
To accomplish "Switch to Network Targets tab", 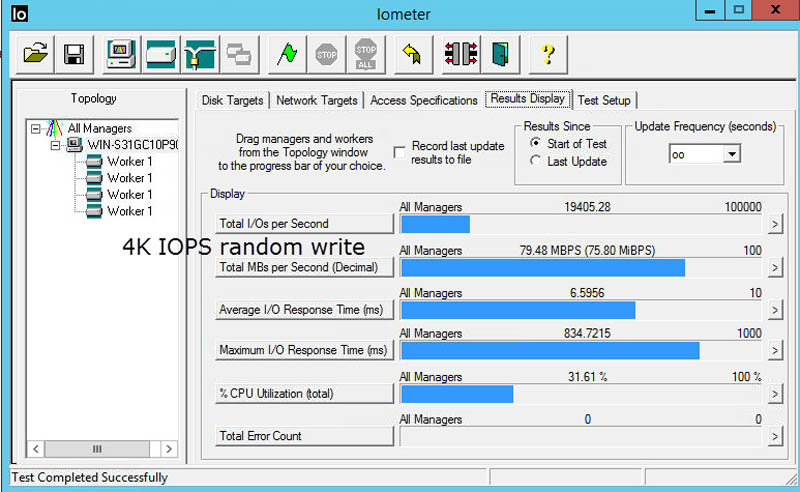I will 316,100.
